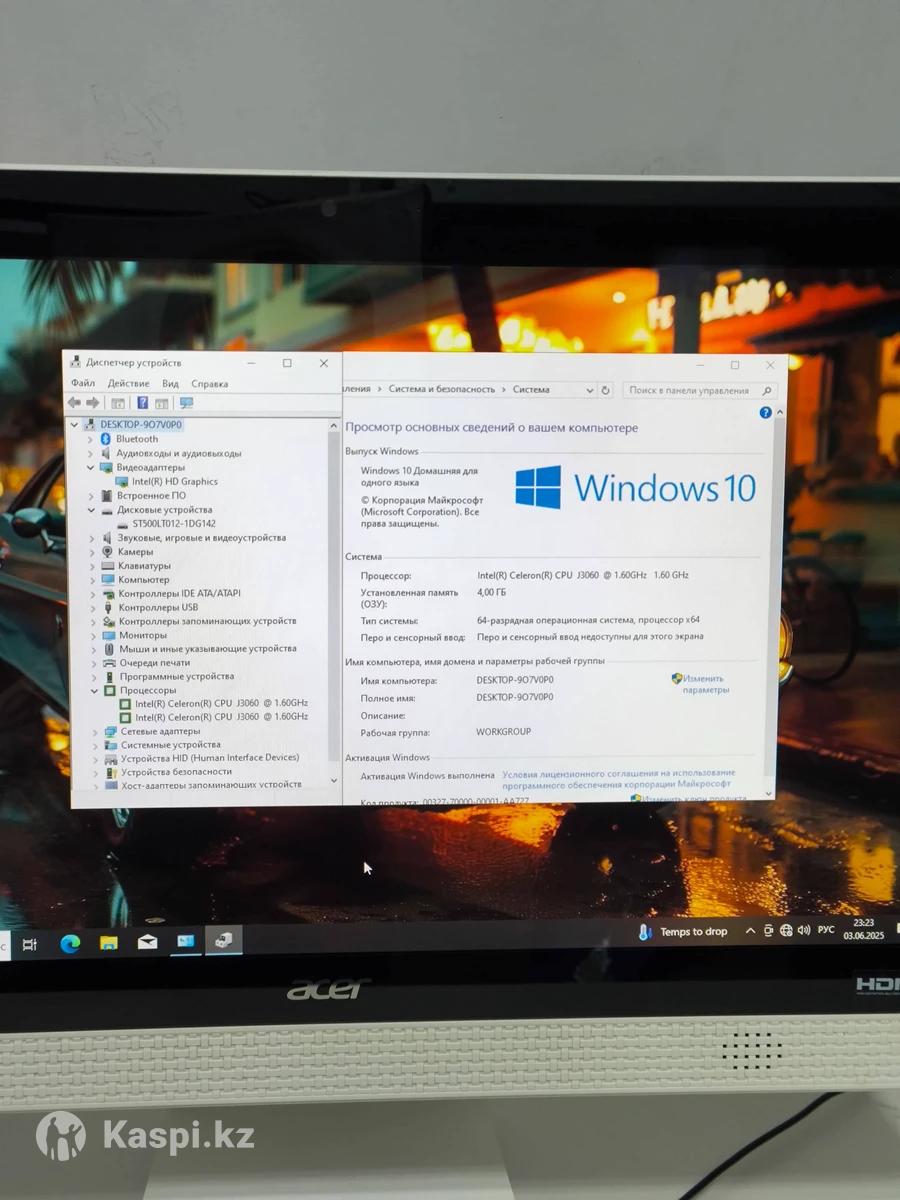Select the Встроенное ПО firmware icon
This screenshot has width=900, height=1200.
[x=107, y=495]
